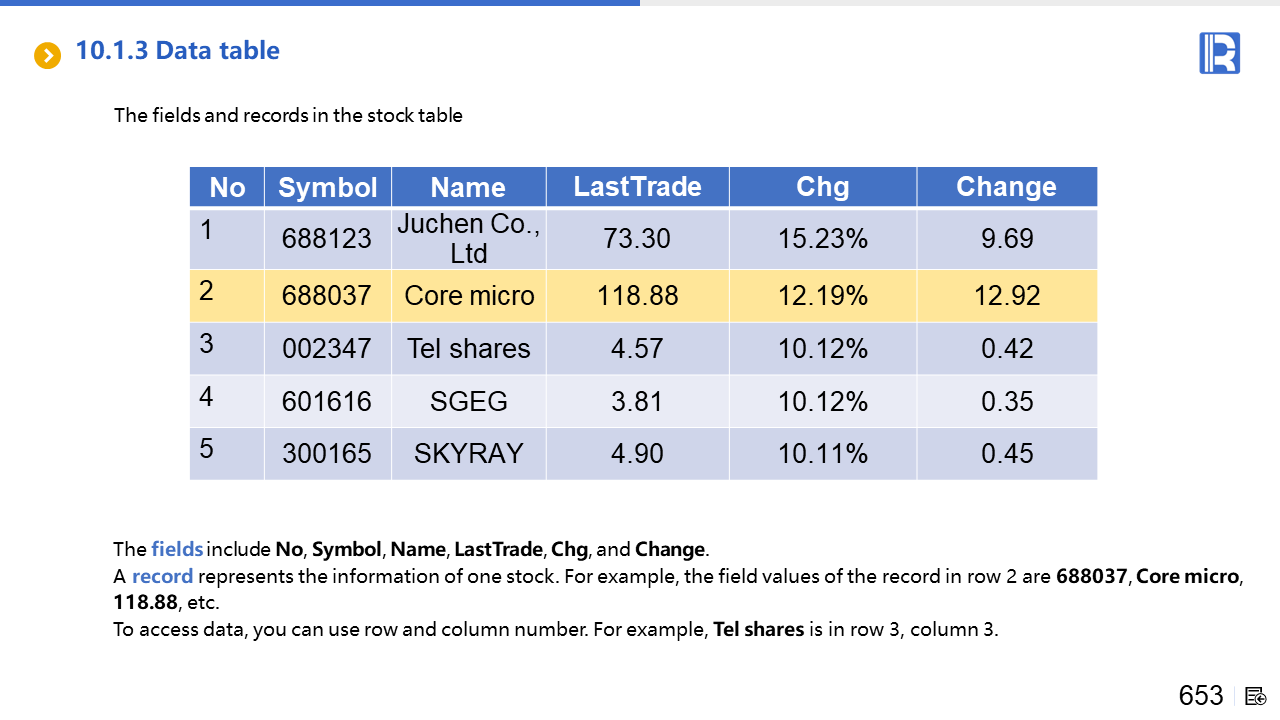1280x720 pixels.
Task: Click the No column header
Action: click(227, 187)
